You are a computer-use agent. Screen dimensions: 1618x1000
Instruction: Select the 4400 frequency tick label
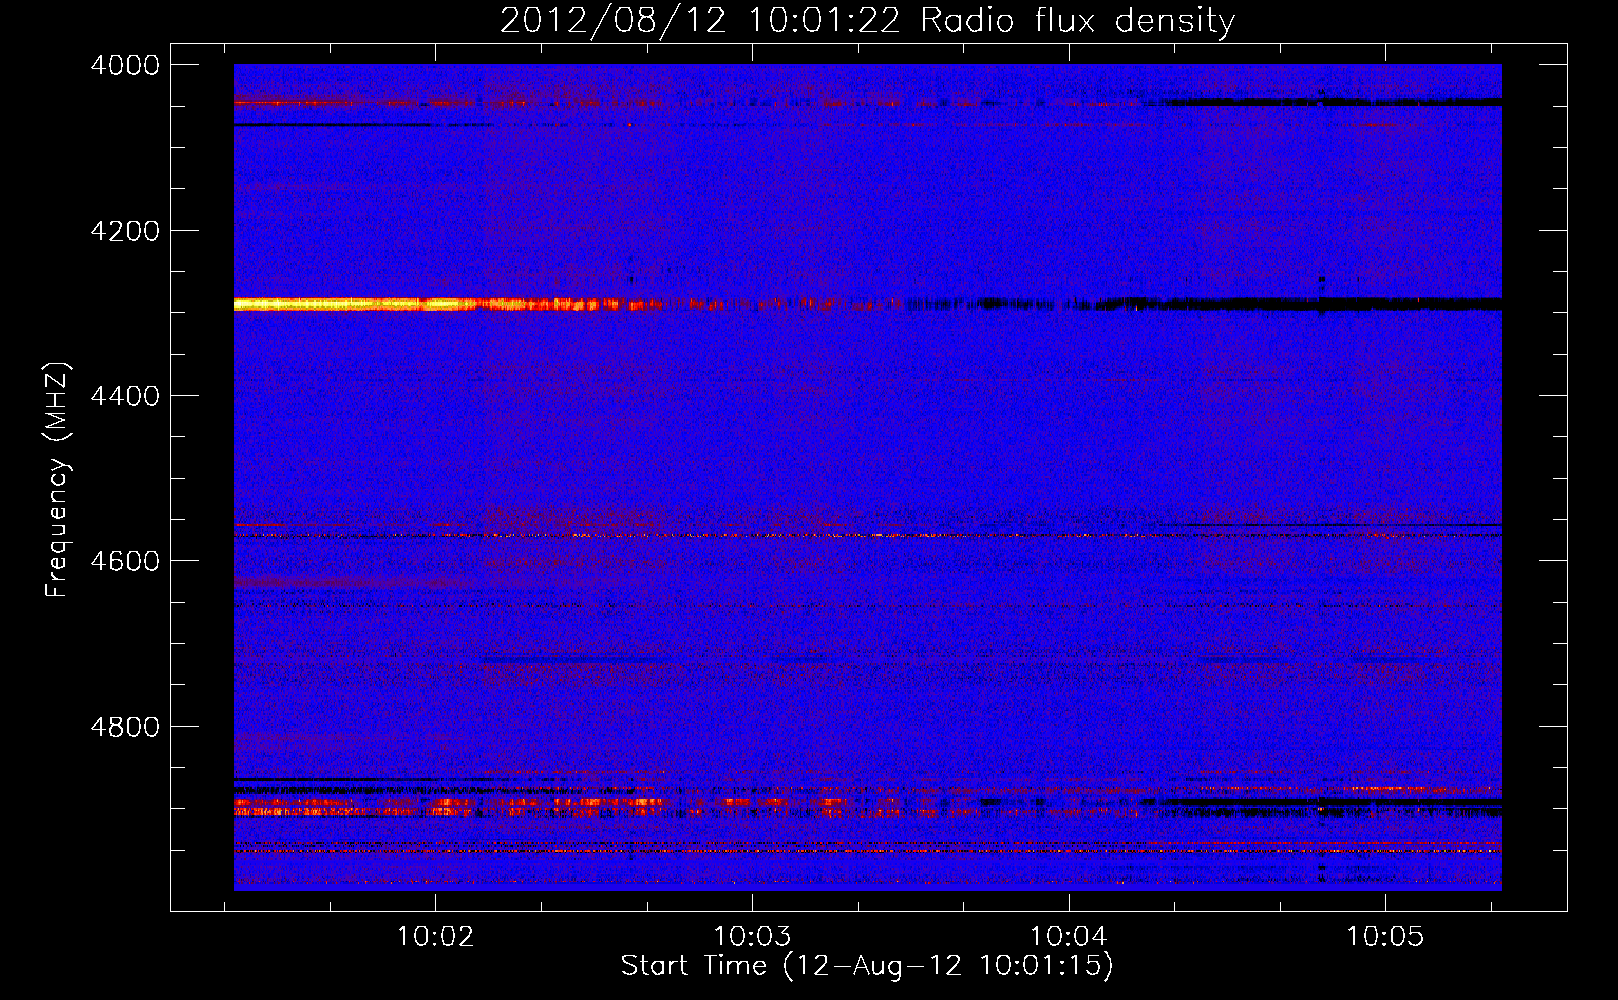click(125, 396)
